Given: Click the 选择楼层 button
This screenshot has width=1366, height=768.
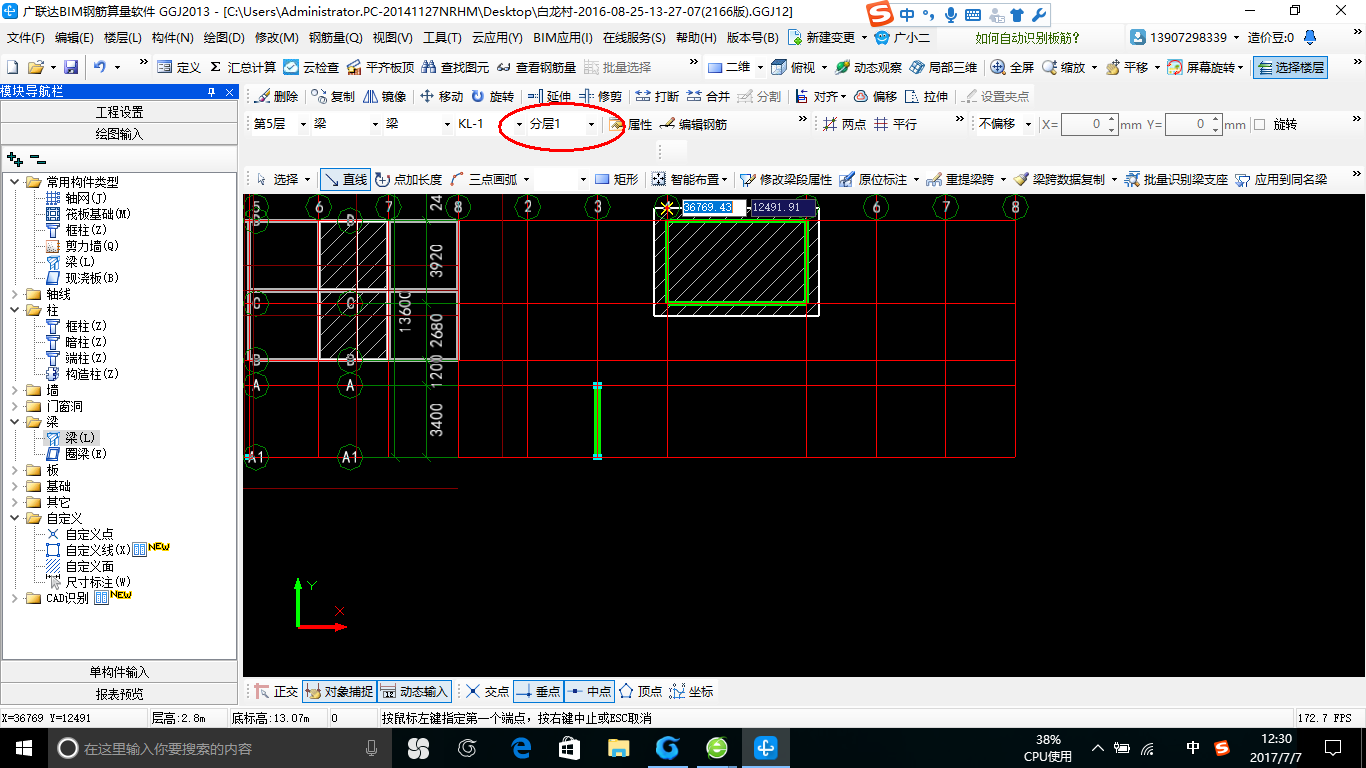Looking at the screenshot, I should pyautogui.click(x=1290, y=67).
